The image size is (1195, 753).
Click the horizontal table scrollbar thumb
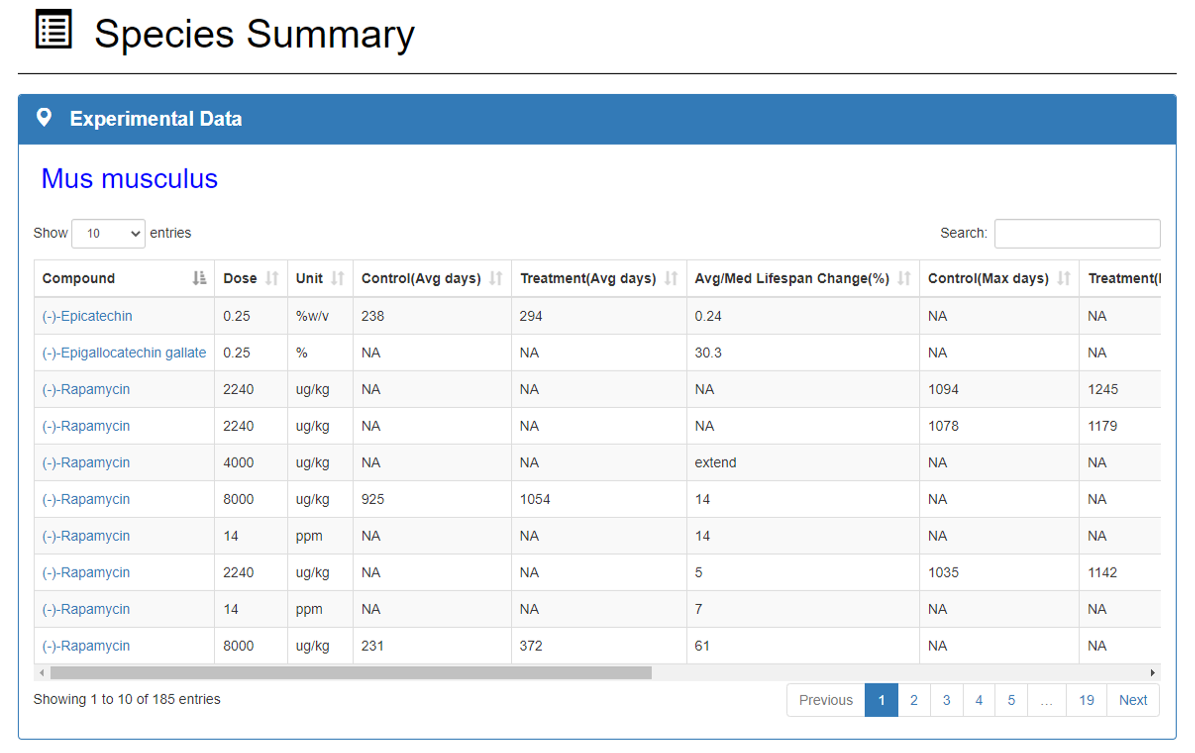point(350,673)
